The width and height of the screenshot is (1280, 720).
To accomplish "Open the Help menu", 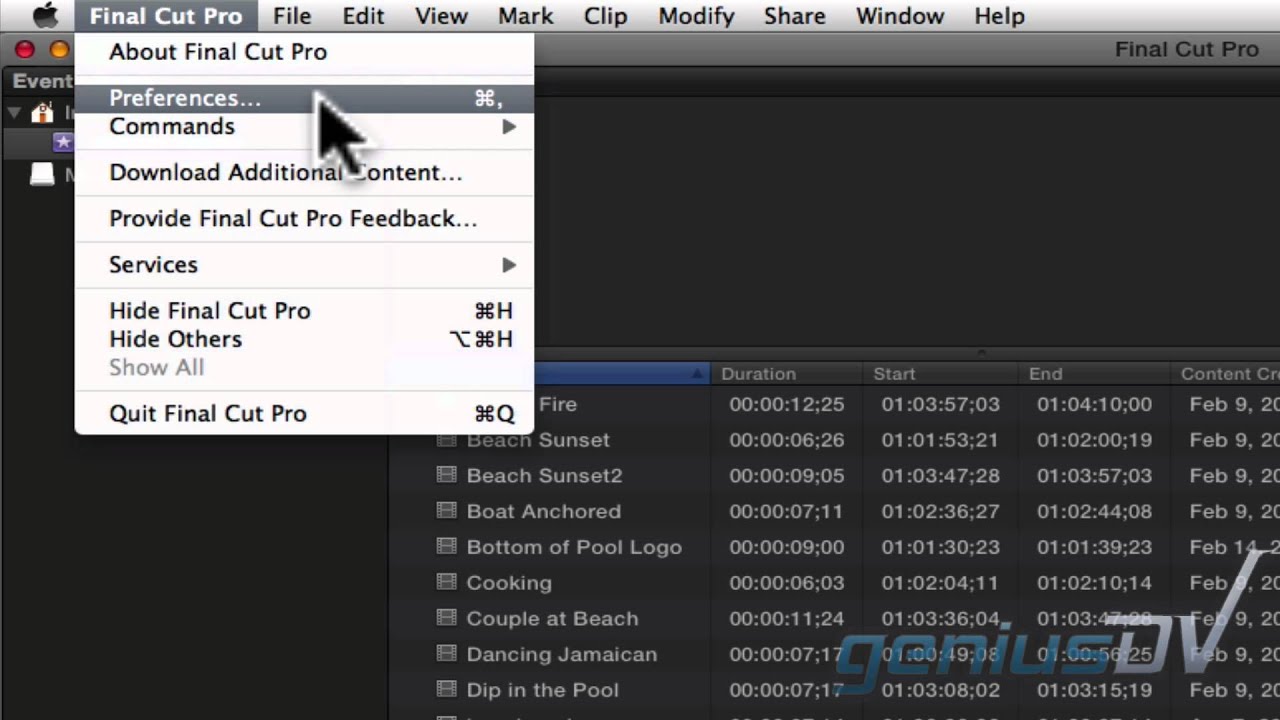I will [x=999, y=16].
